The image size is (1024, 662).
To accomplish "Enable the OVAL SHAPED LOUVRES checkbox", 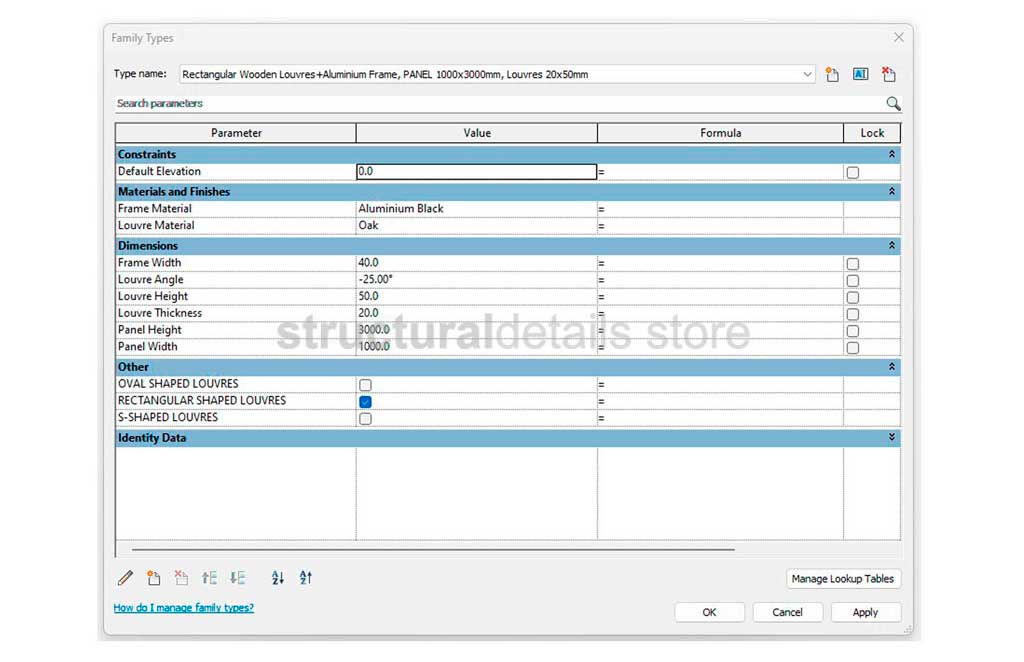I will [365, 385].
